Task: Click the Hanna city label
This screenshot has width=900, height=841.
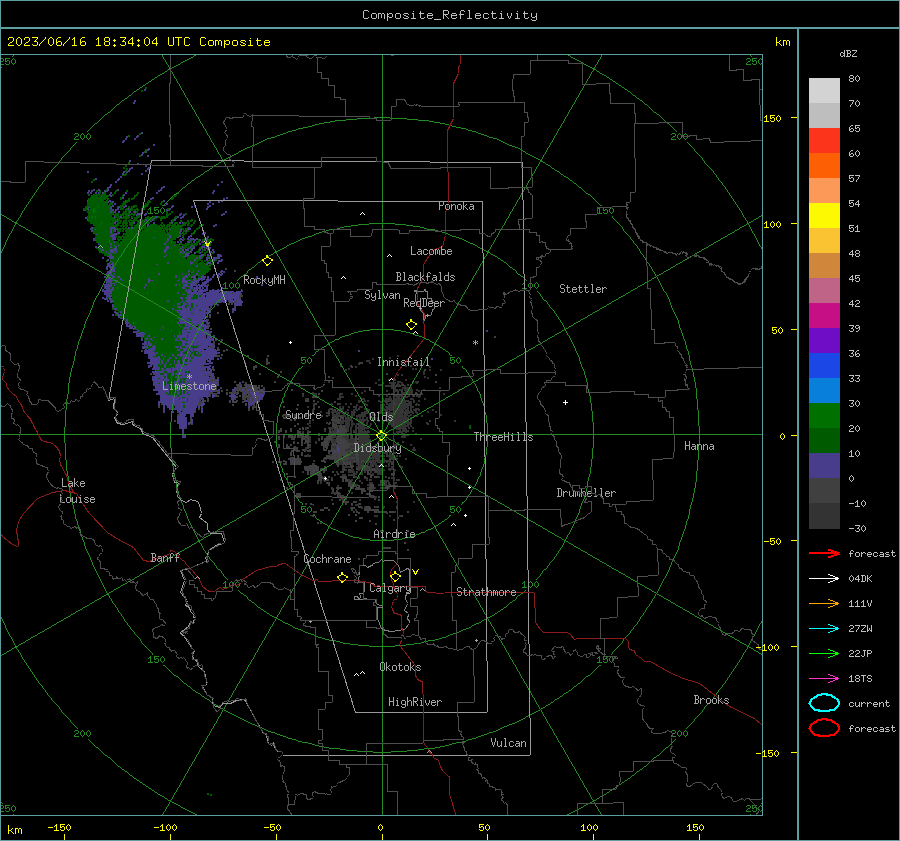Action: pyautogui.click(x=699, y=446)
